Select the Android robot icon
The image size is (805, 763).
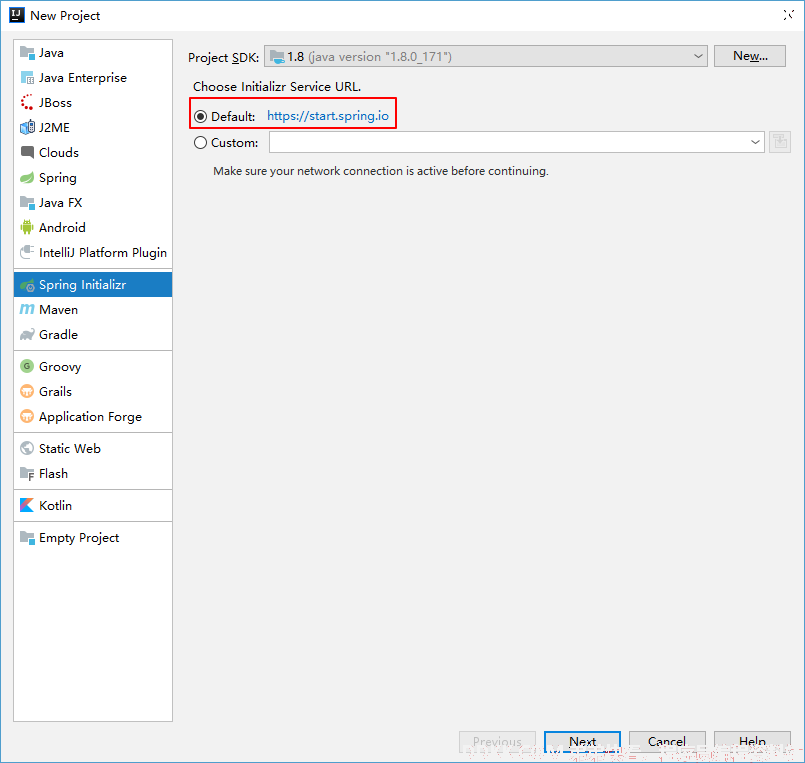tap(27, 228)
